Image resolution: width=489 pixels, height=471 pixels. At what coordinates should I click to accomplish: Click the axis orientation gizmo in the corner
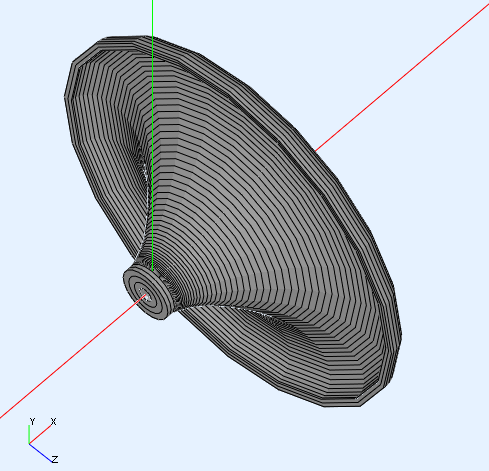[43, 440]
